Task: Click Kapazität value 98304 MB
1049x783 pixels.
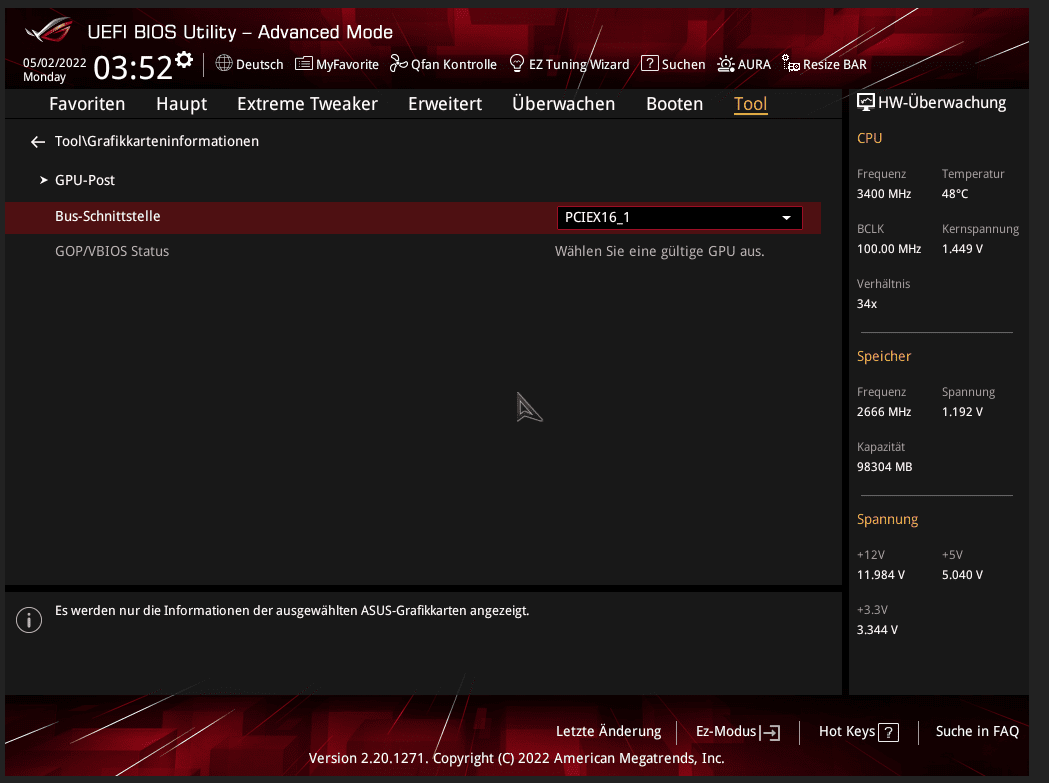Action: tap(884, 467)
